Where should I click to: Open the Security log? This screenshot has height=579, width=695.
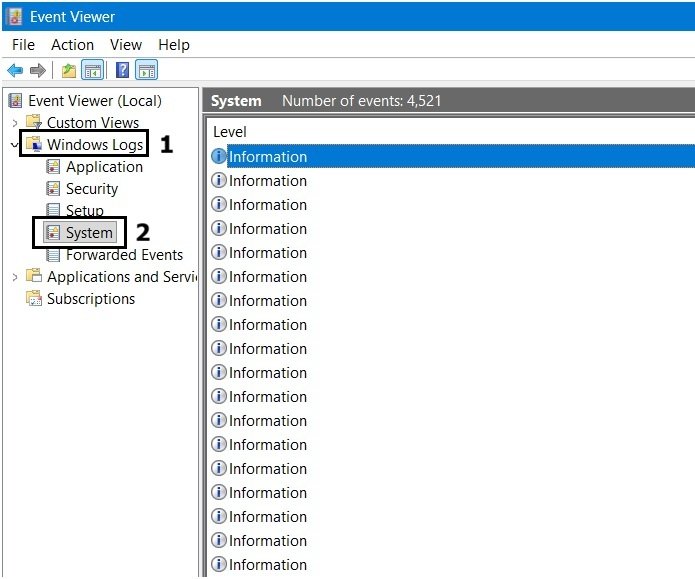pos(92,189)
